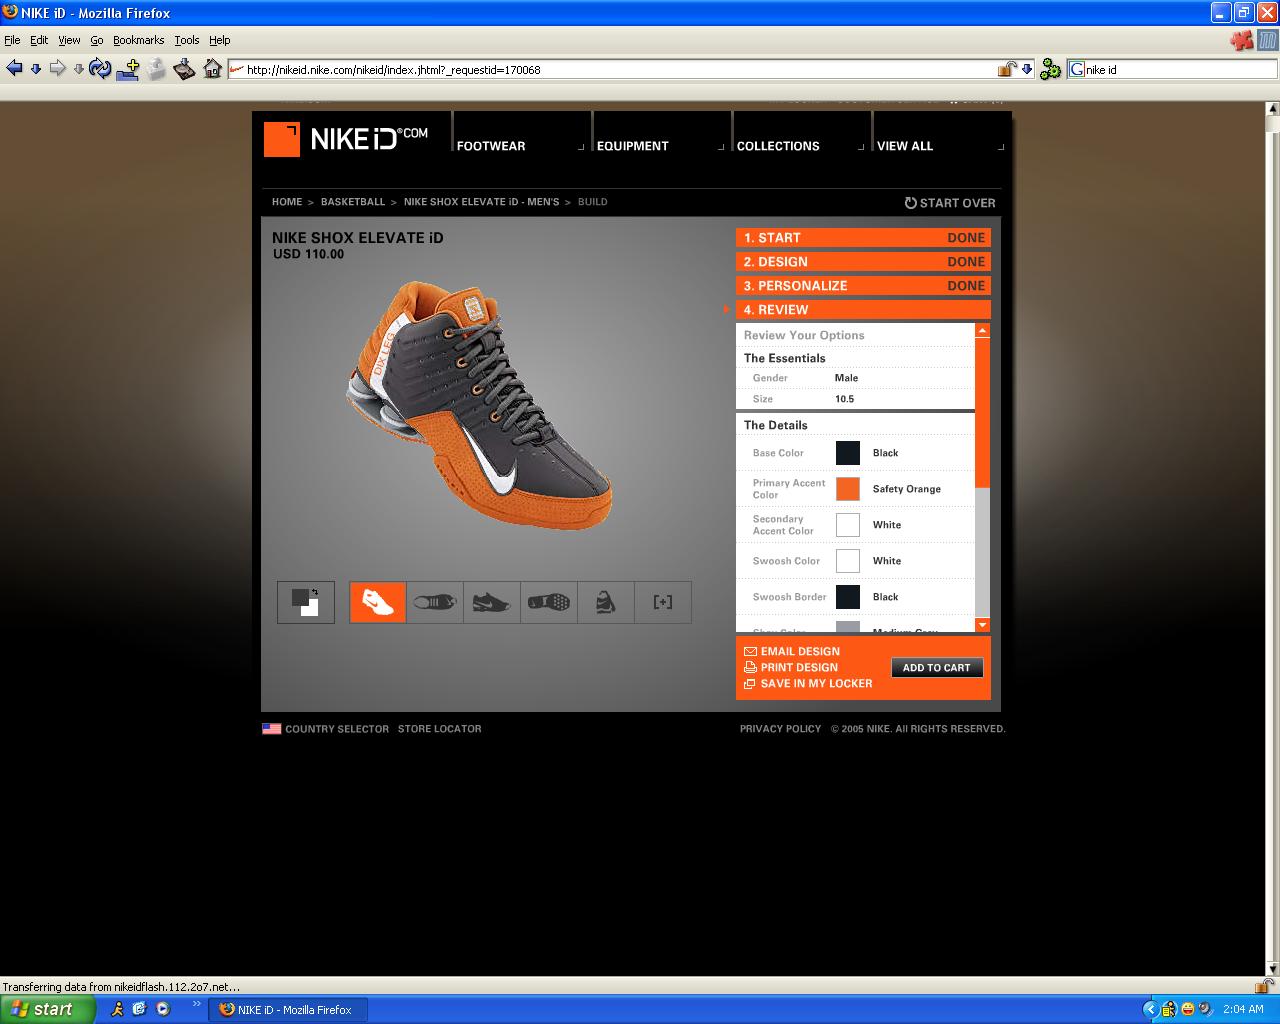The width and height of the screenshot is (1280, 1024).
Task: Open the Back history dropdown arrow
Action: pyautogui.click(x=36, y=69)
